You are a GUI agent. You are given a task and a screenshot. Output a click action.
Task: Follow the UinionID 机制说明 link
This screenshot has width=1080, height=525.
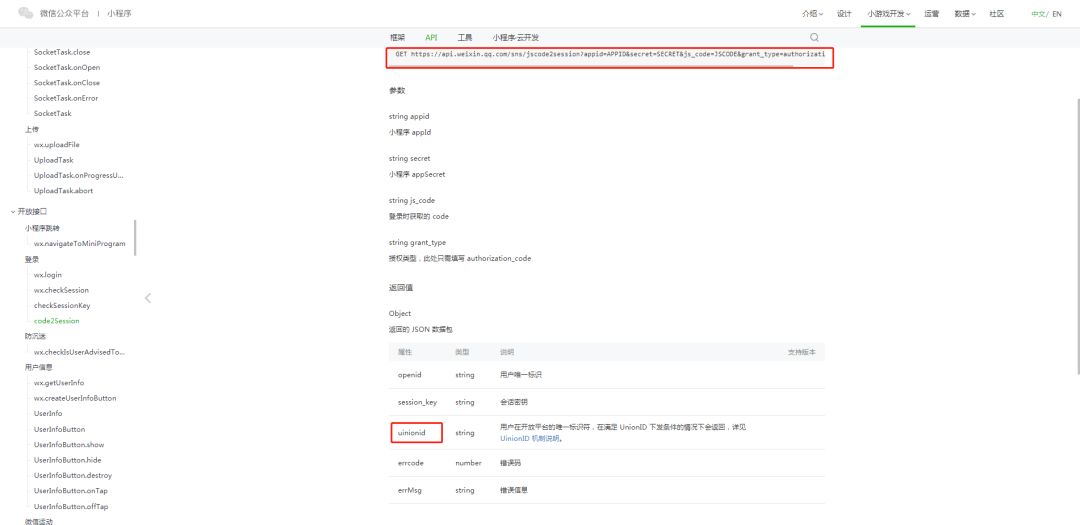pyautogui.click(x=530, y=439)
